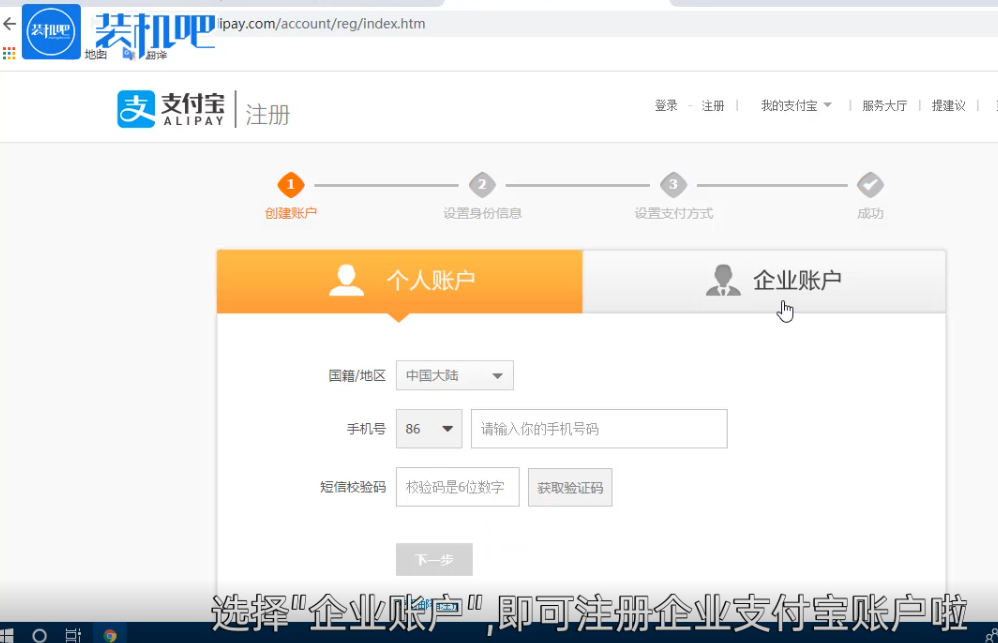The height and width of the screenshot is (643, 998).
Task: Click the 服务大厅 service hall link
Action: click(885, 105)
